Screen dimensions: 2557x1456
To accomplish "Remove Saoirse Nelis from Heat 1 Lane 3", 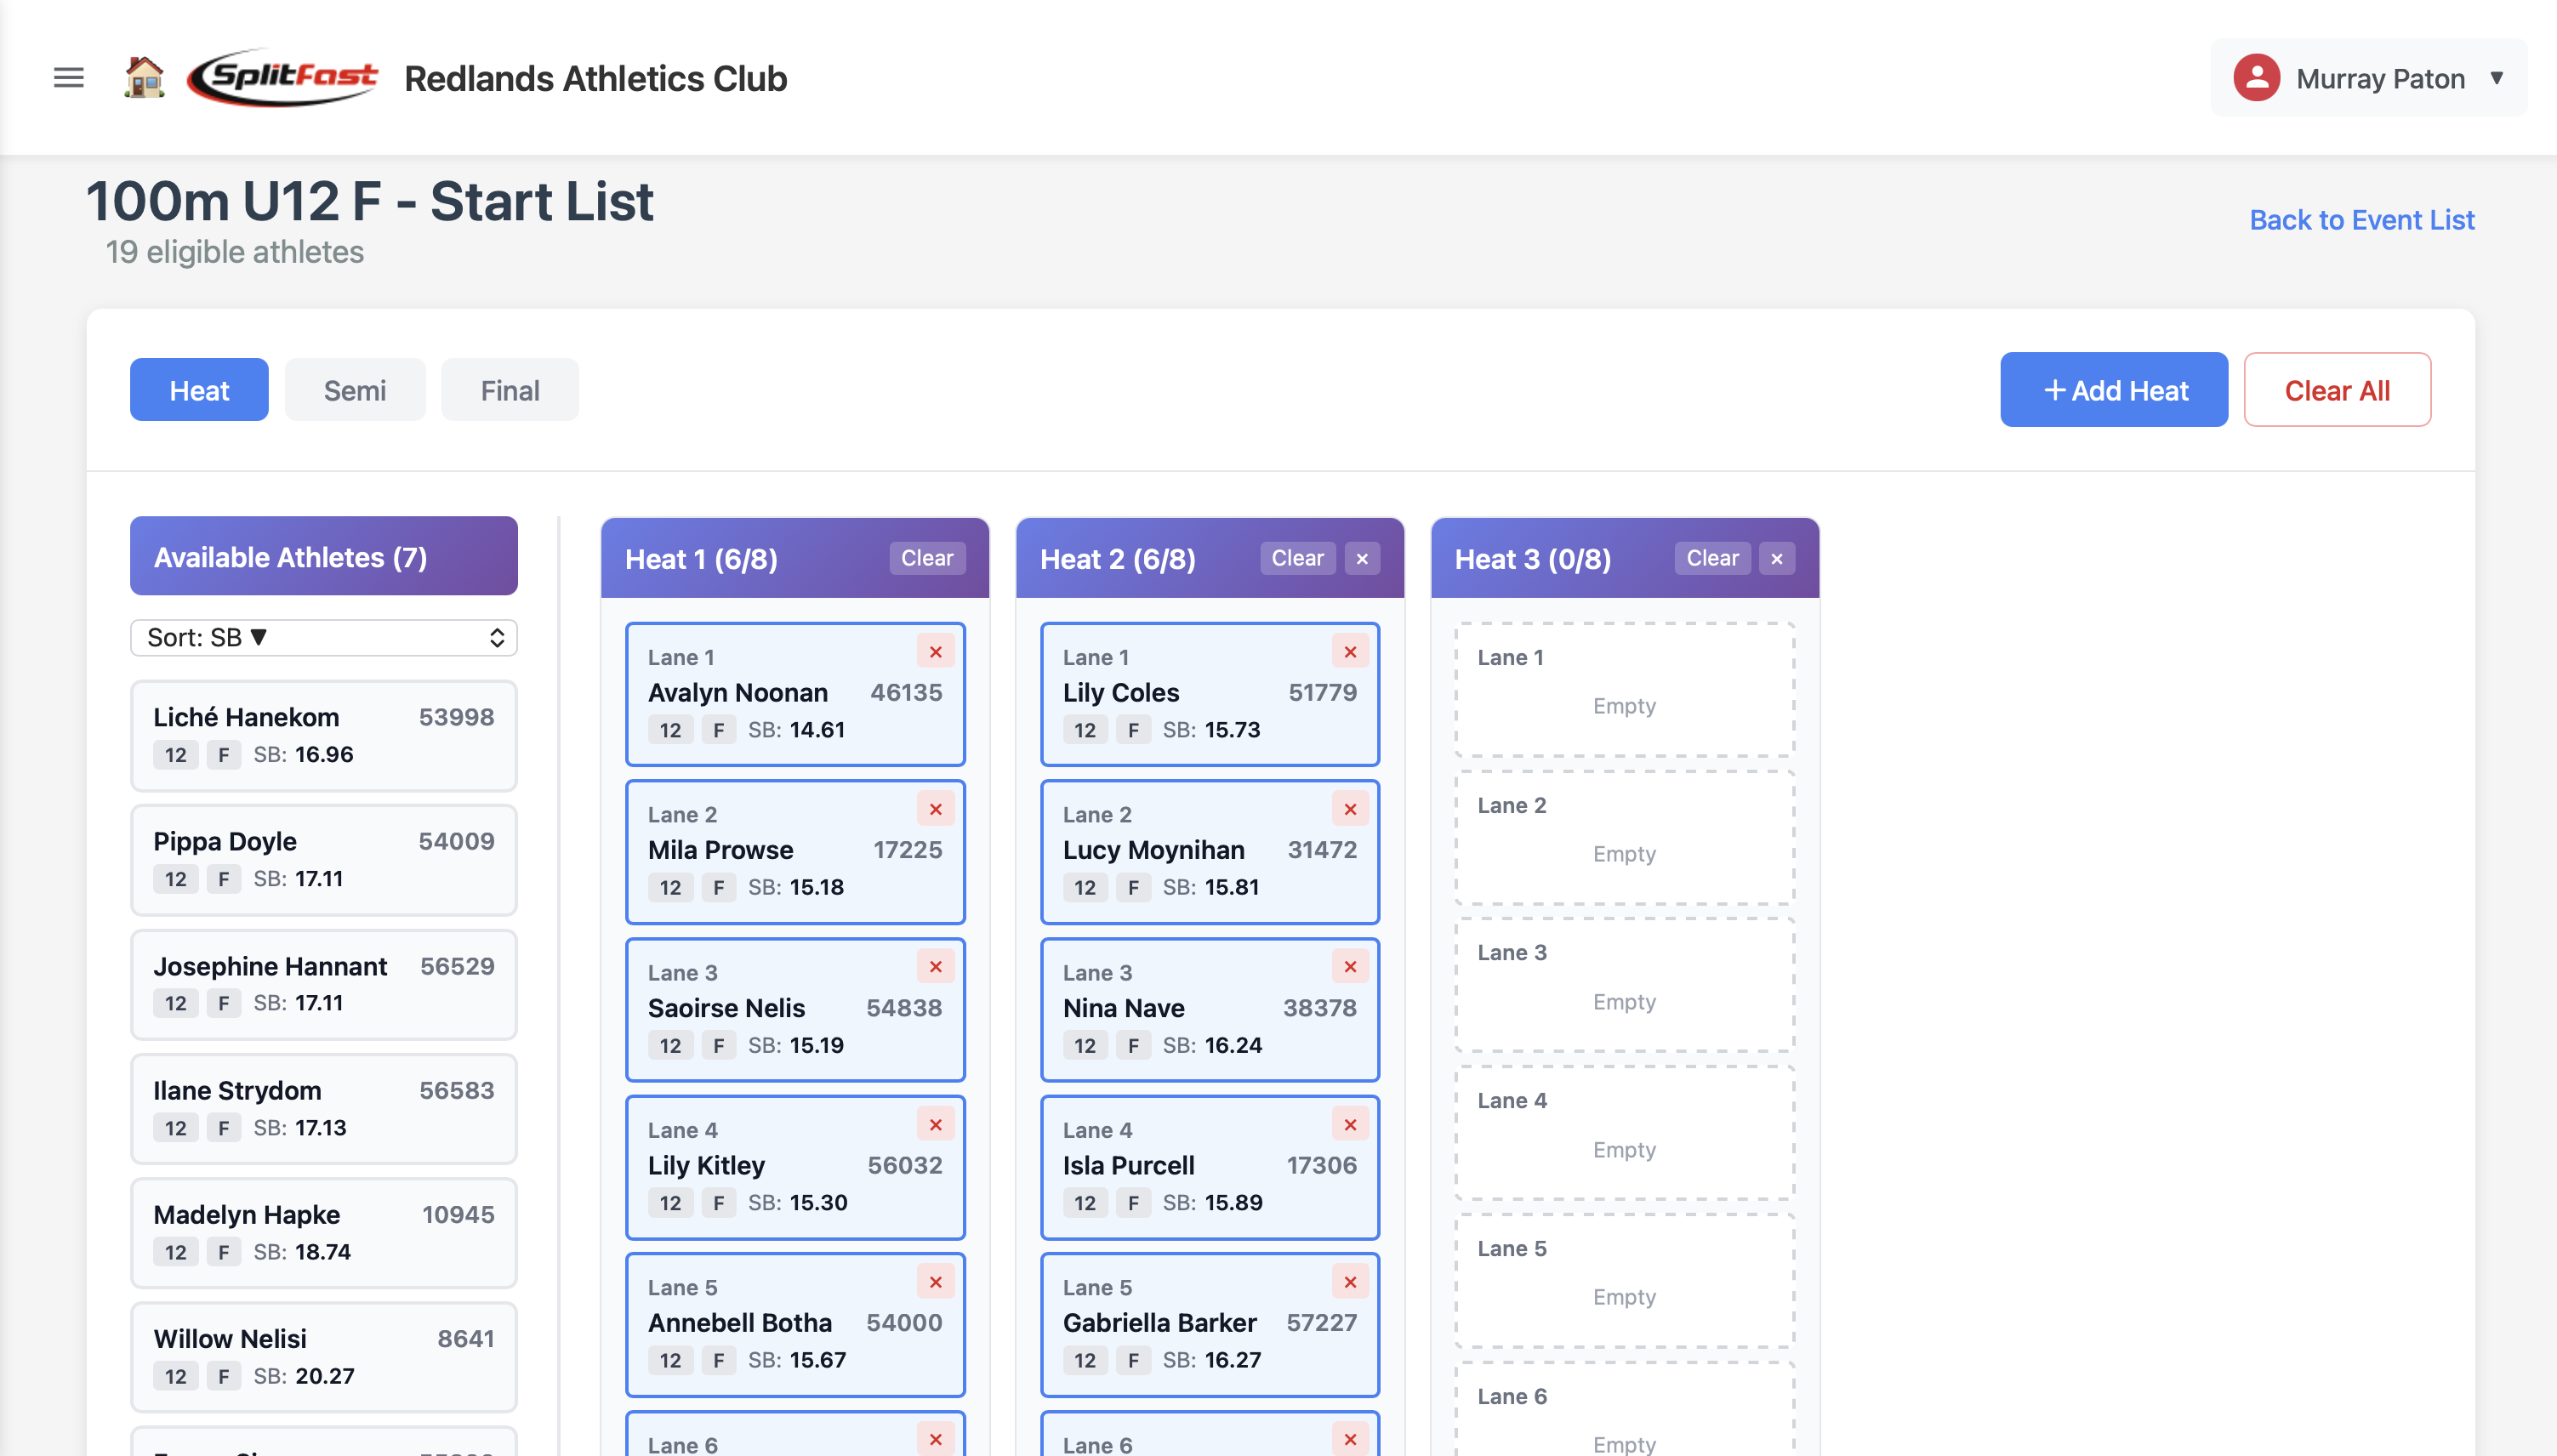I will [x=936, y=966].
